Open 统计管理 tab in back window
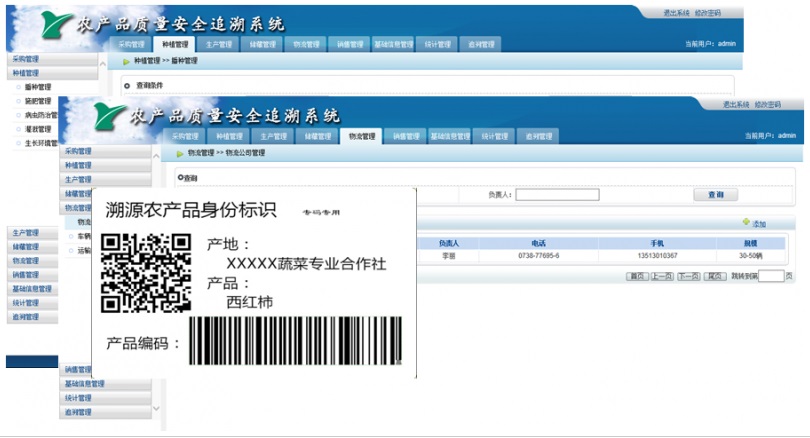This screenshot has width=810, height=438. pos(438,44)
